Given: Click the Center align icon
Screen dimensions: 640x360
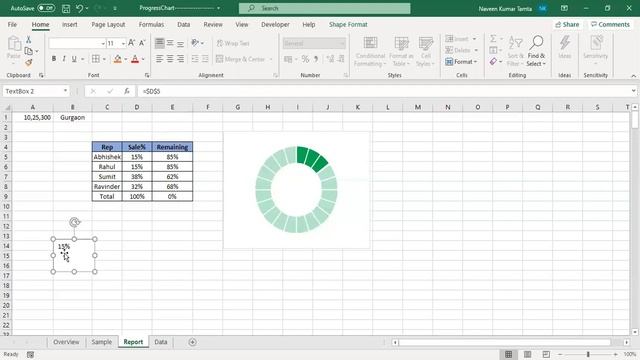Looking at the screenshot, I should pos(170,59).
